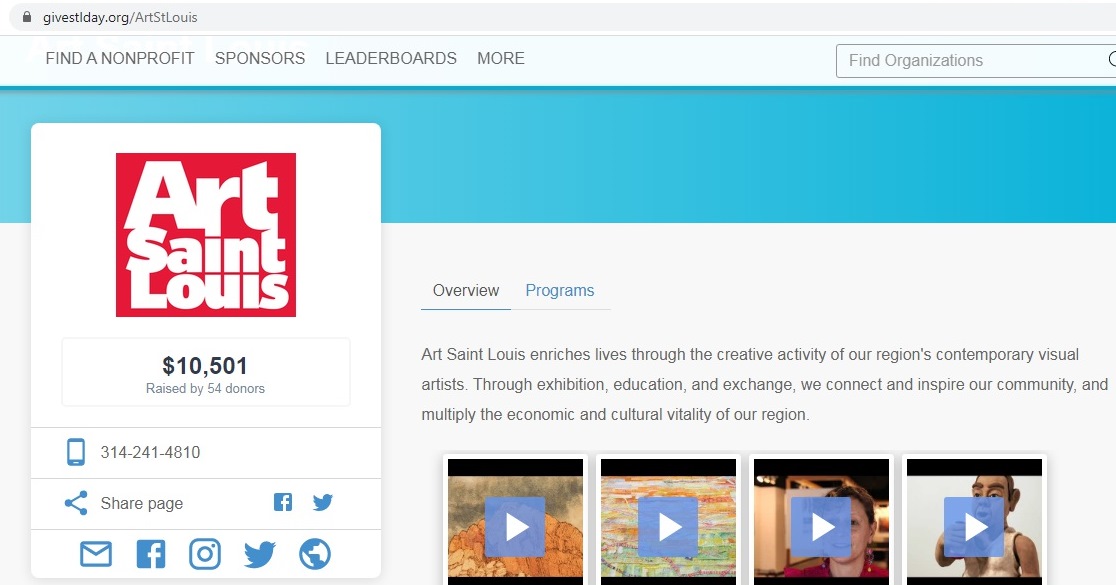
Task: Play the clay figure sculpture video
Action: pos(974,527)
